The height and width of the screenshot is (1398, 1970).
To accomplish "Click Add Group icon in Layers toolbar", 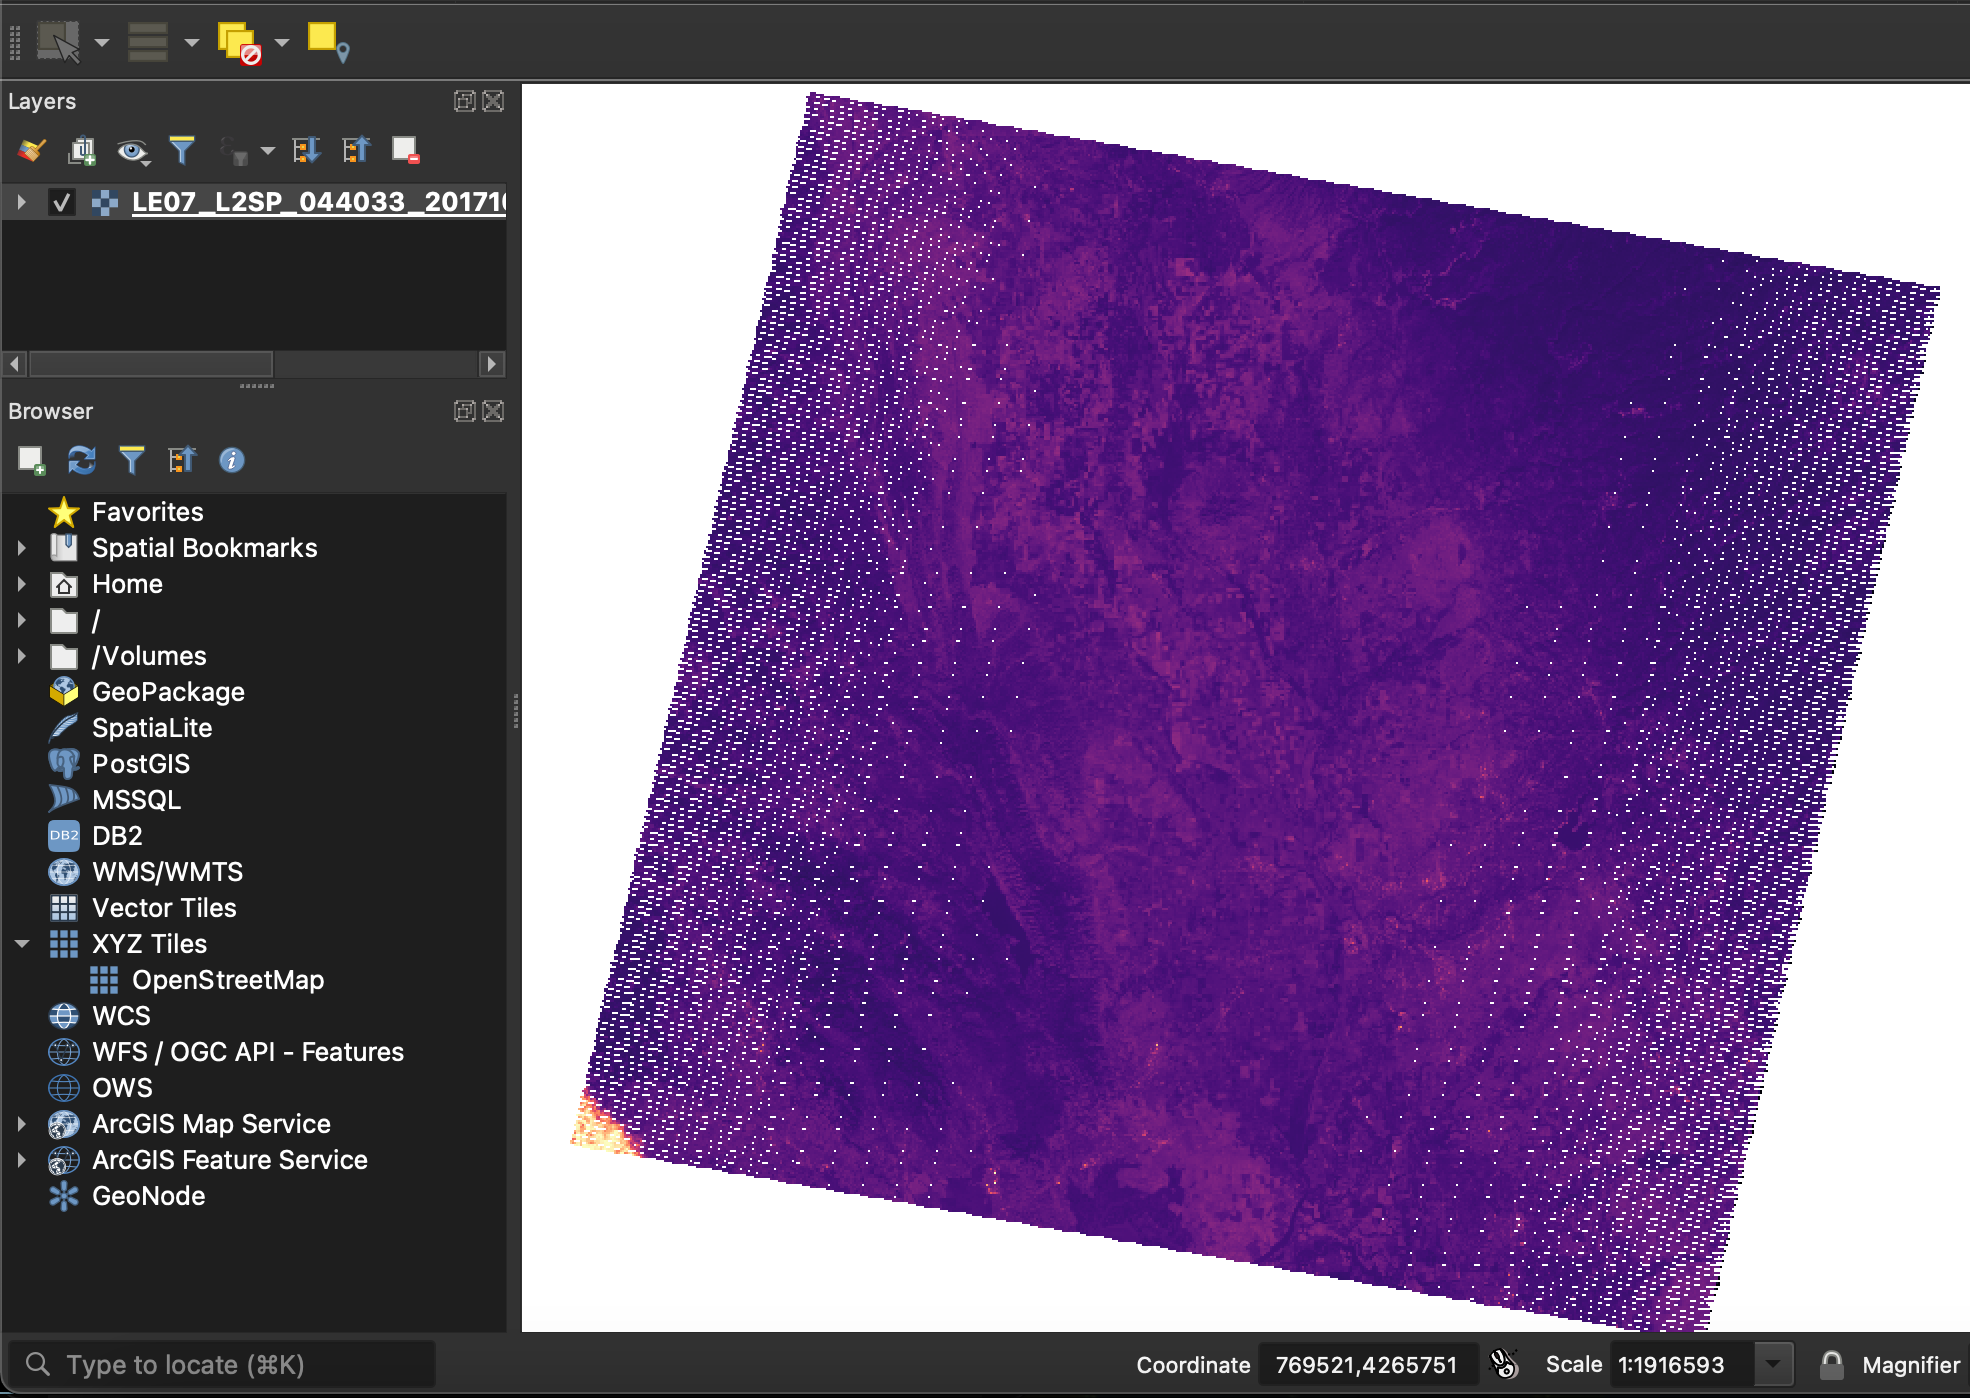I will 81,150.
